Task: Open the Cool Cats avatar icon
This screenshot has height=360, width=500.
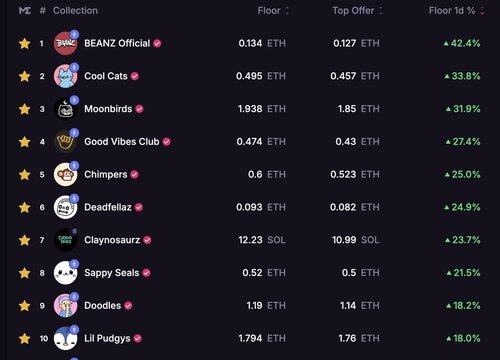Action: [66, 76]
